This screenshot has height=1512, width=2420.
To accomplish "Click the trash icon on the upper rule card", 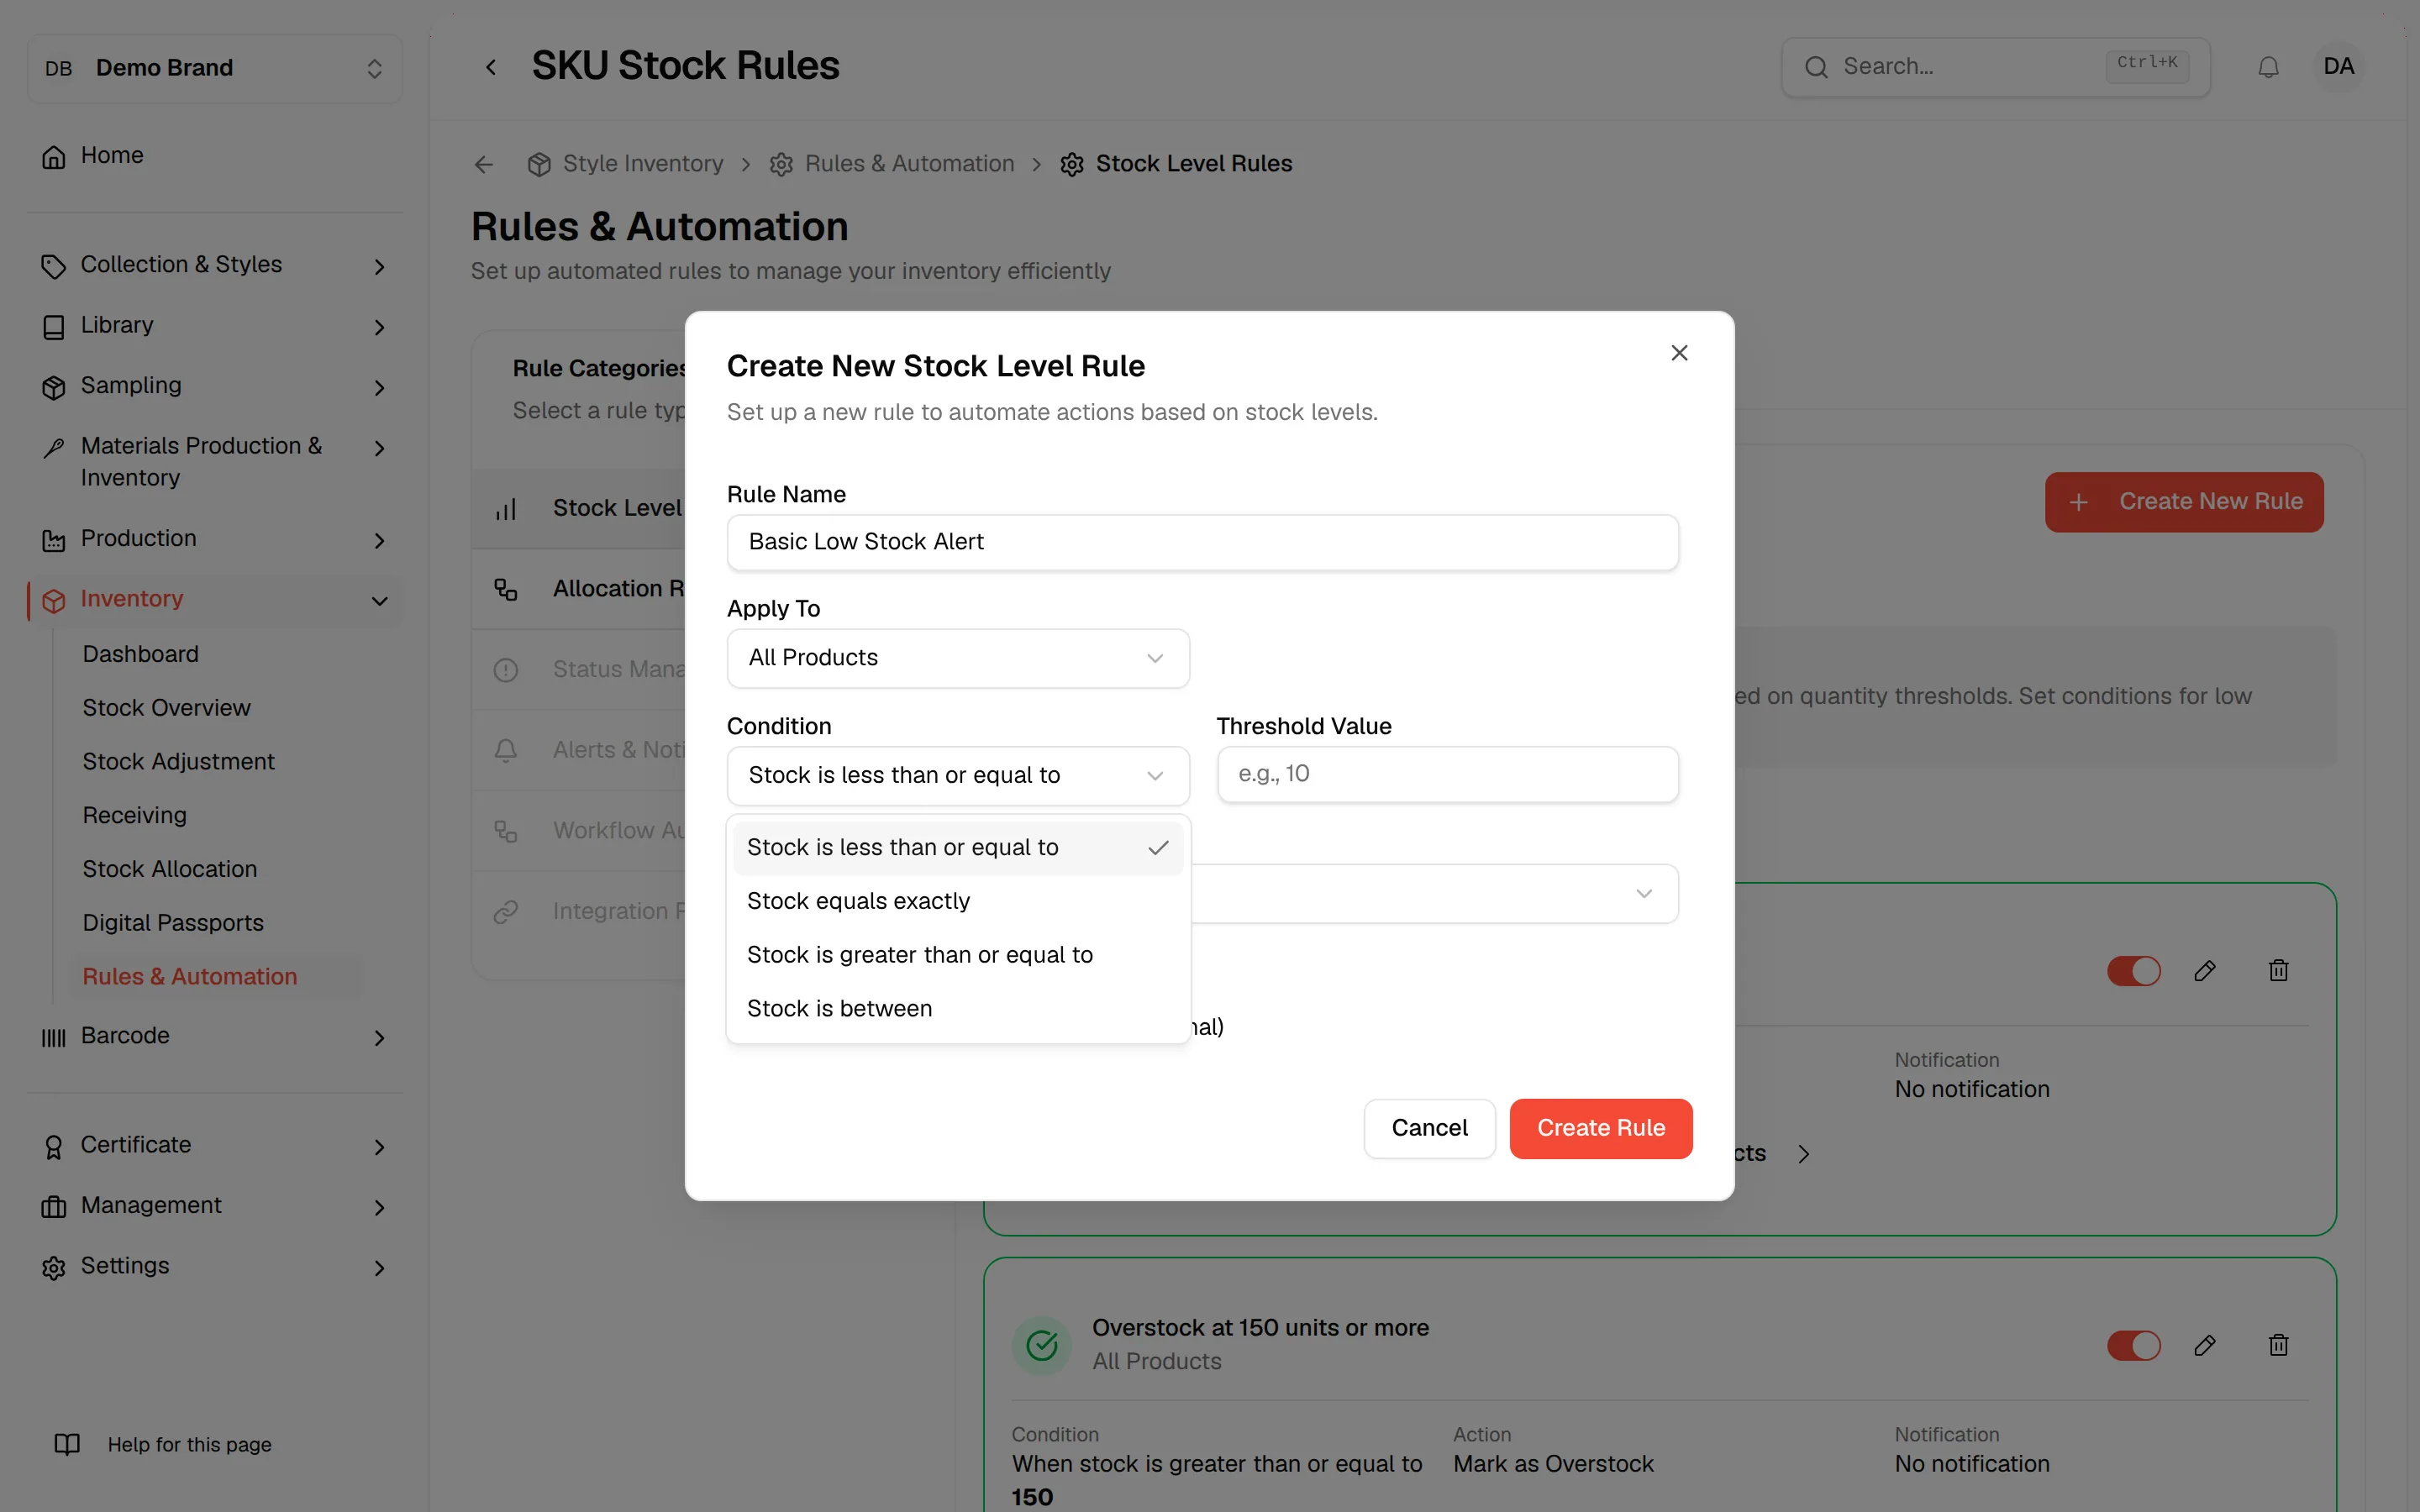I will (x=2278, y=970).
